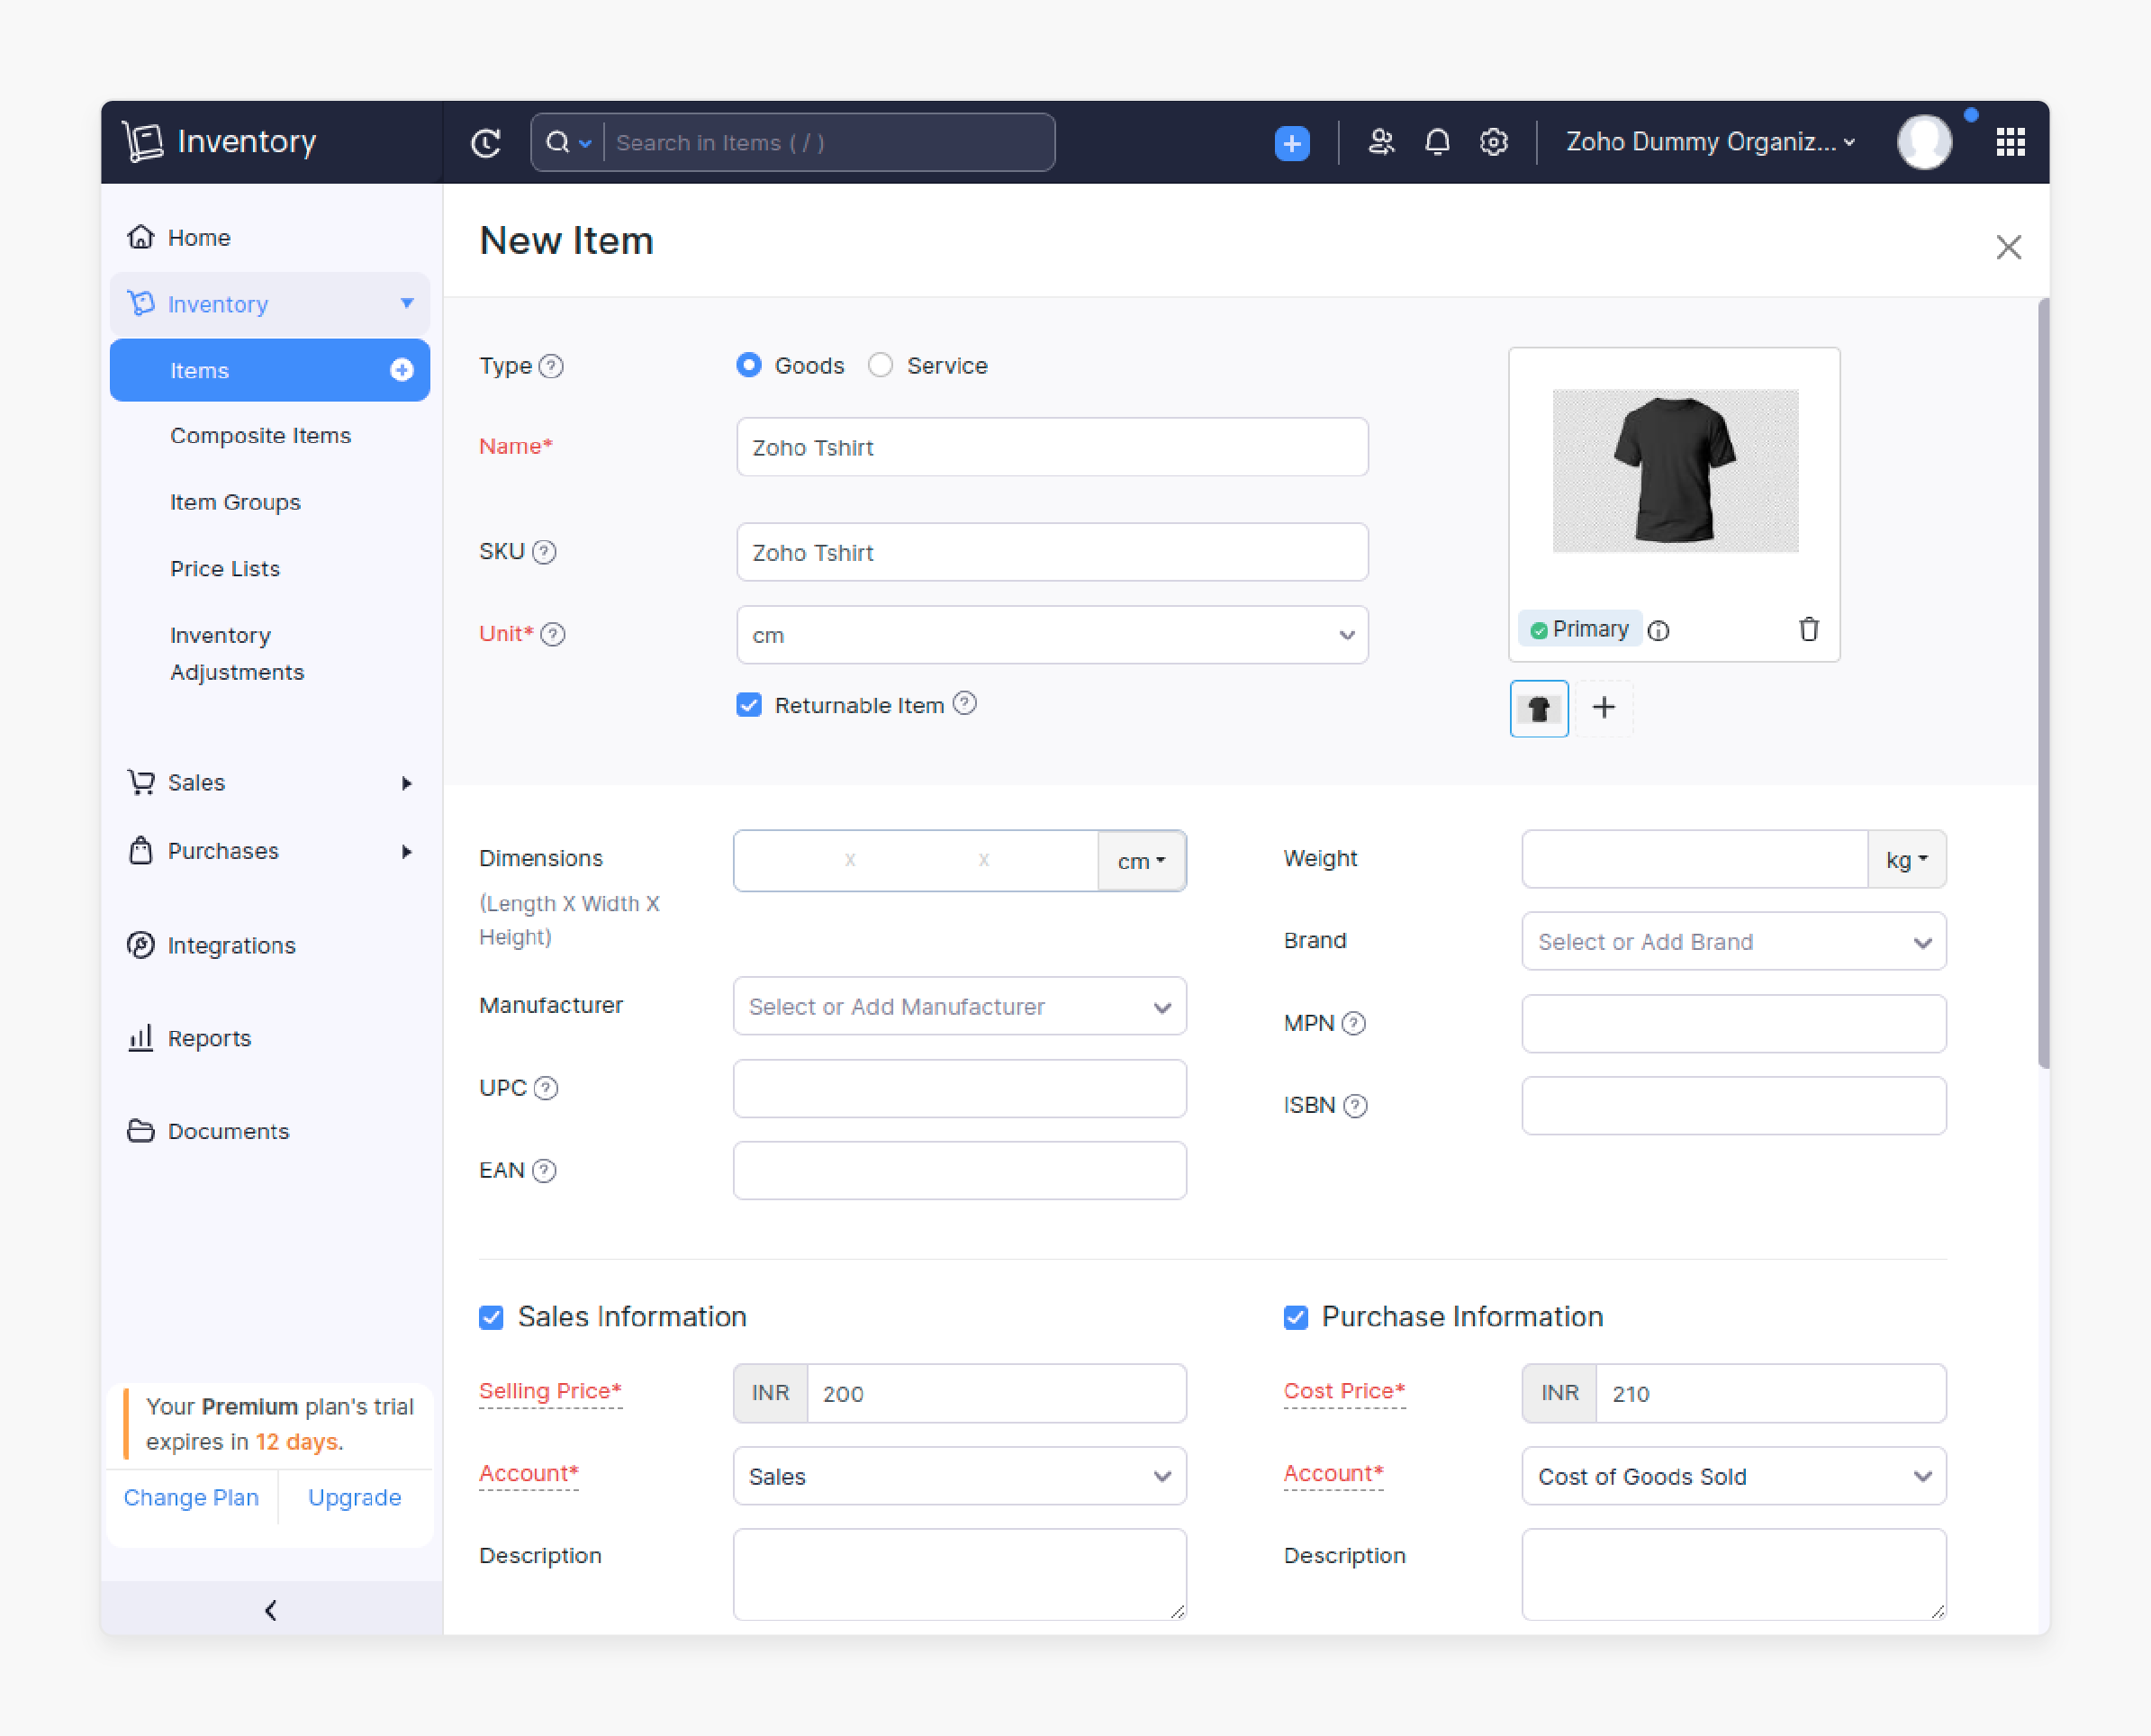Open recent history clock icon
Viewport: 2151px width, 1736px height.
(x=486, y=143)
